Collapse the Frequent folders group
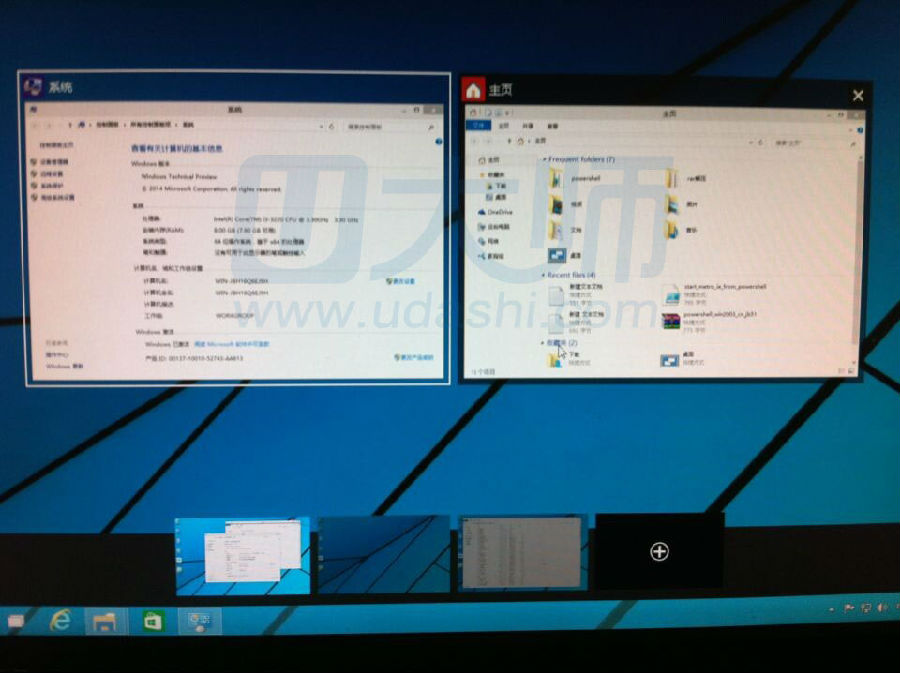900x673 pixels. pyautogui.click(x=544, y=160)
